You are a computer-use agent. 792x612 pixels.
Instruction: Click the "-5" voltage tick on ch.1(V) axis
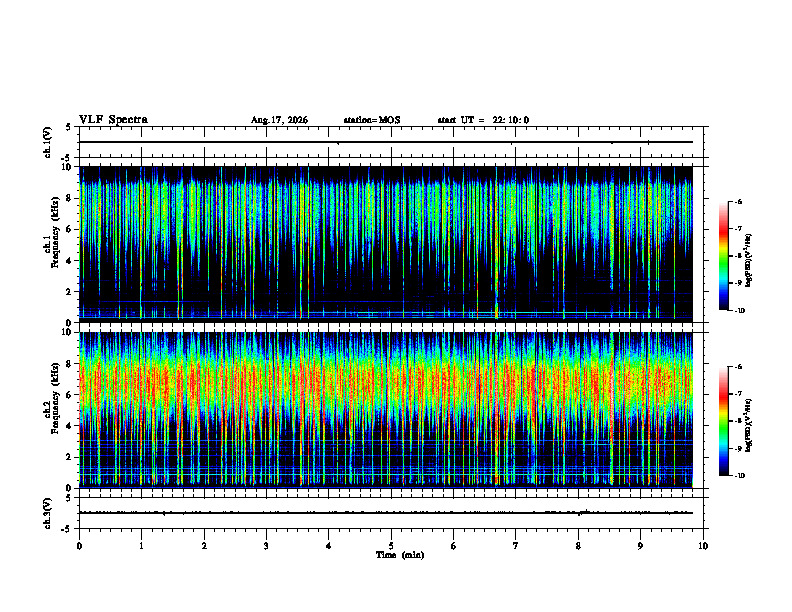point(66,158)
